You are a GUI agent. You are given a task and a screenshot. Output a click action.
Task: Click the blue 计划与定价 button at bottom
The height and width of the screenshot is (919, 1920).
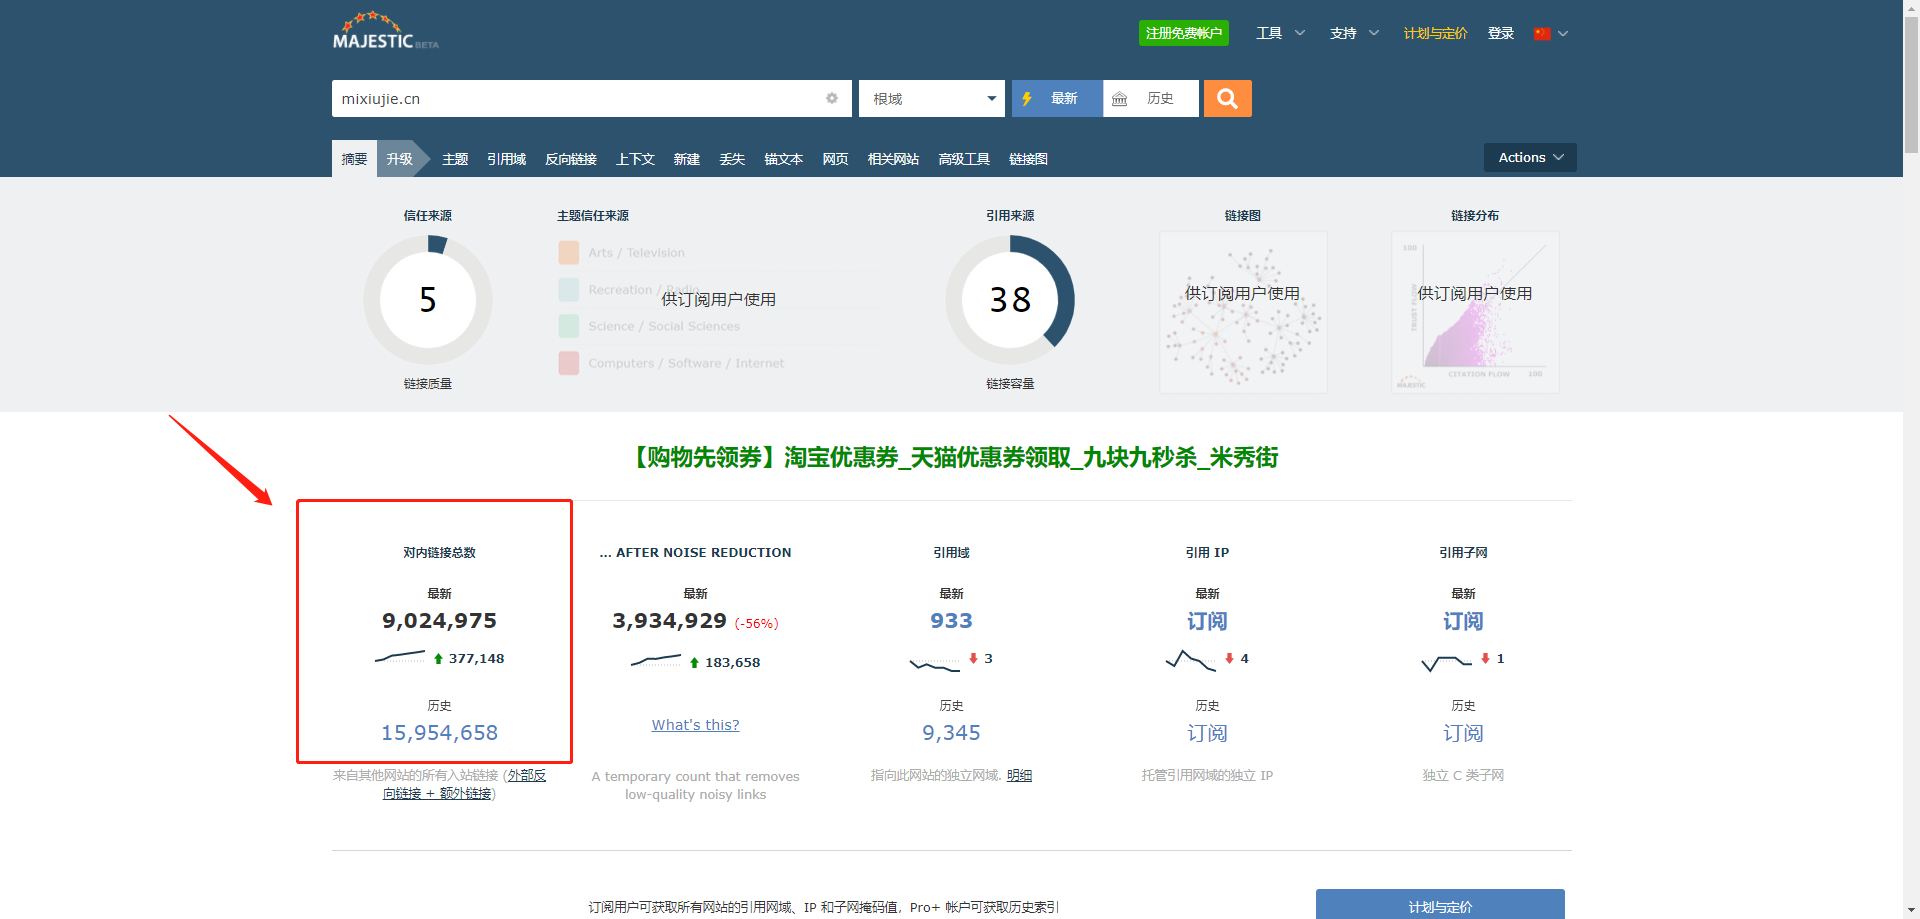pyautogui.click(x=1440, y=906)
